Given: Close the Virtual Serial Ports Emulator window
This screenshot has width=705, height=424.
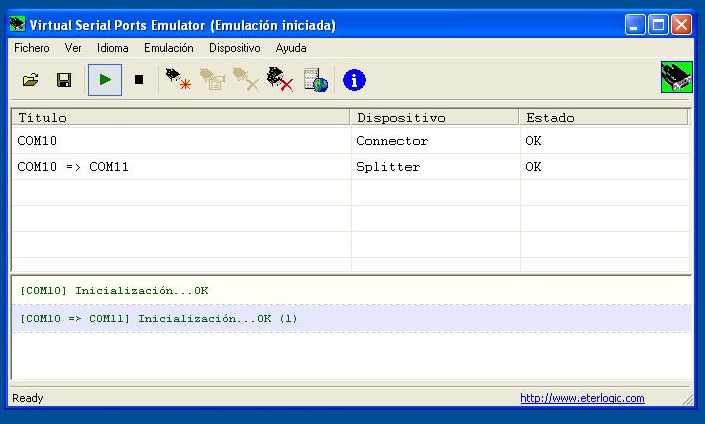Looking at the screenshot, I should [682, 25].
